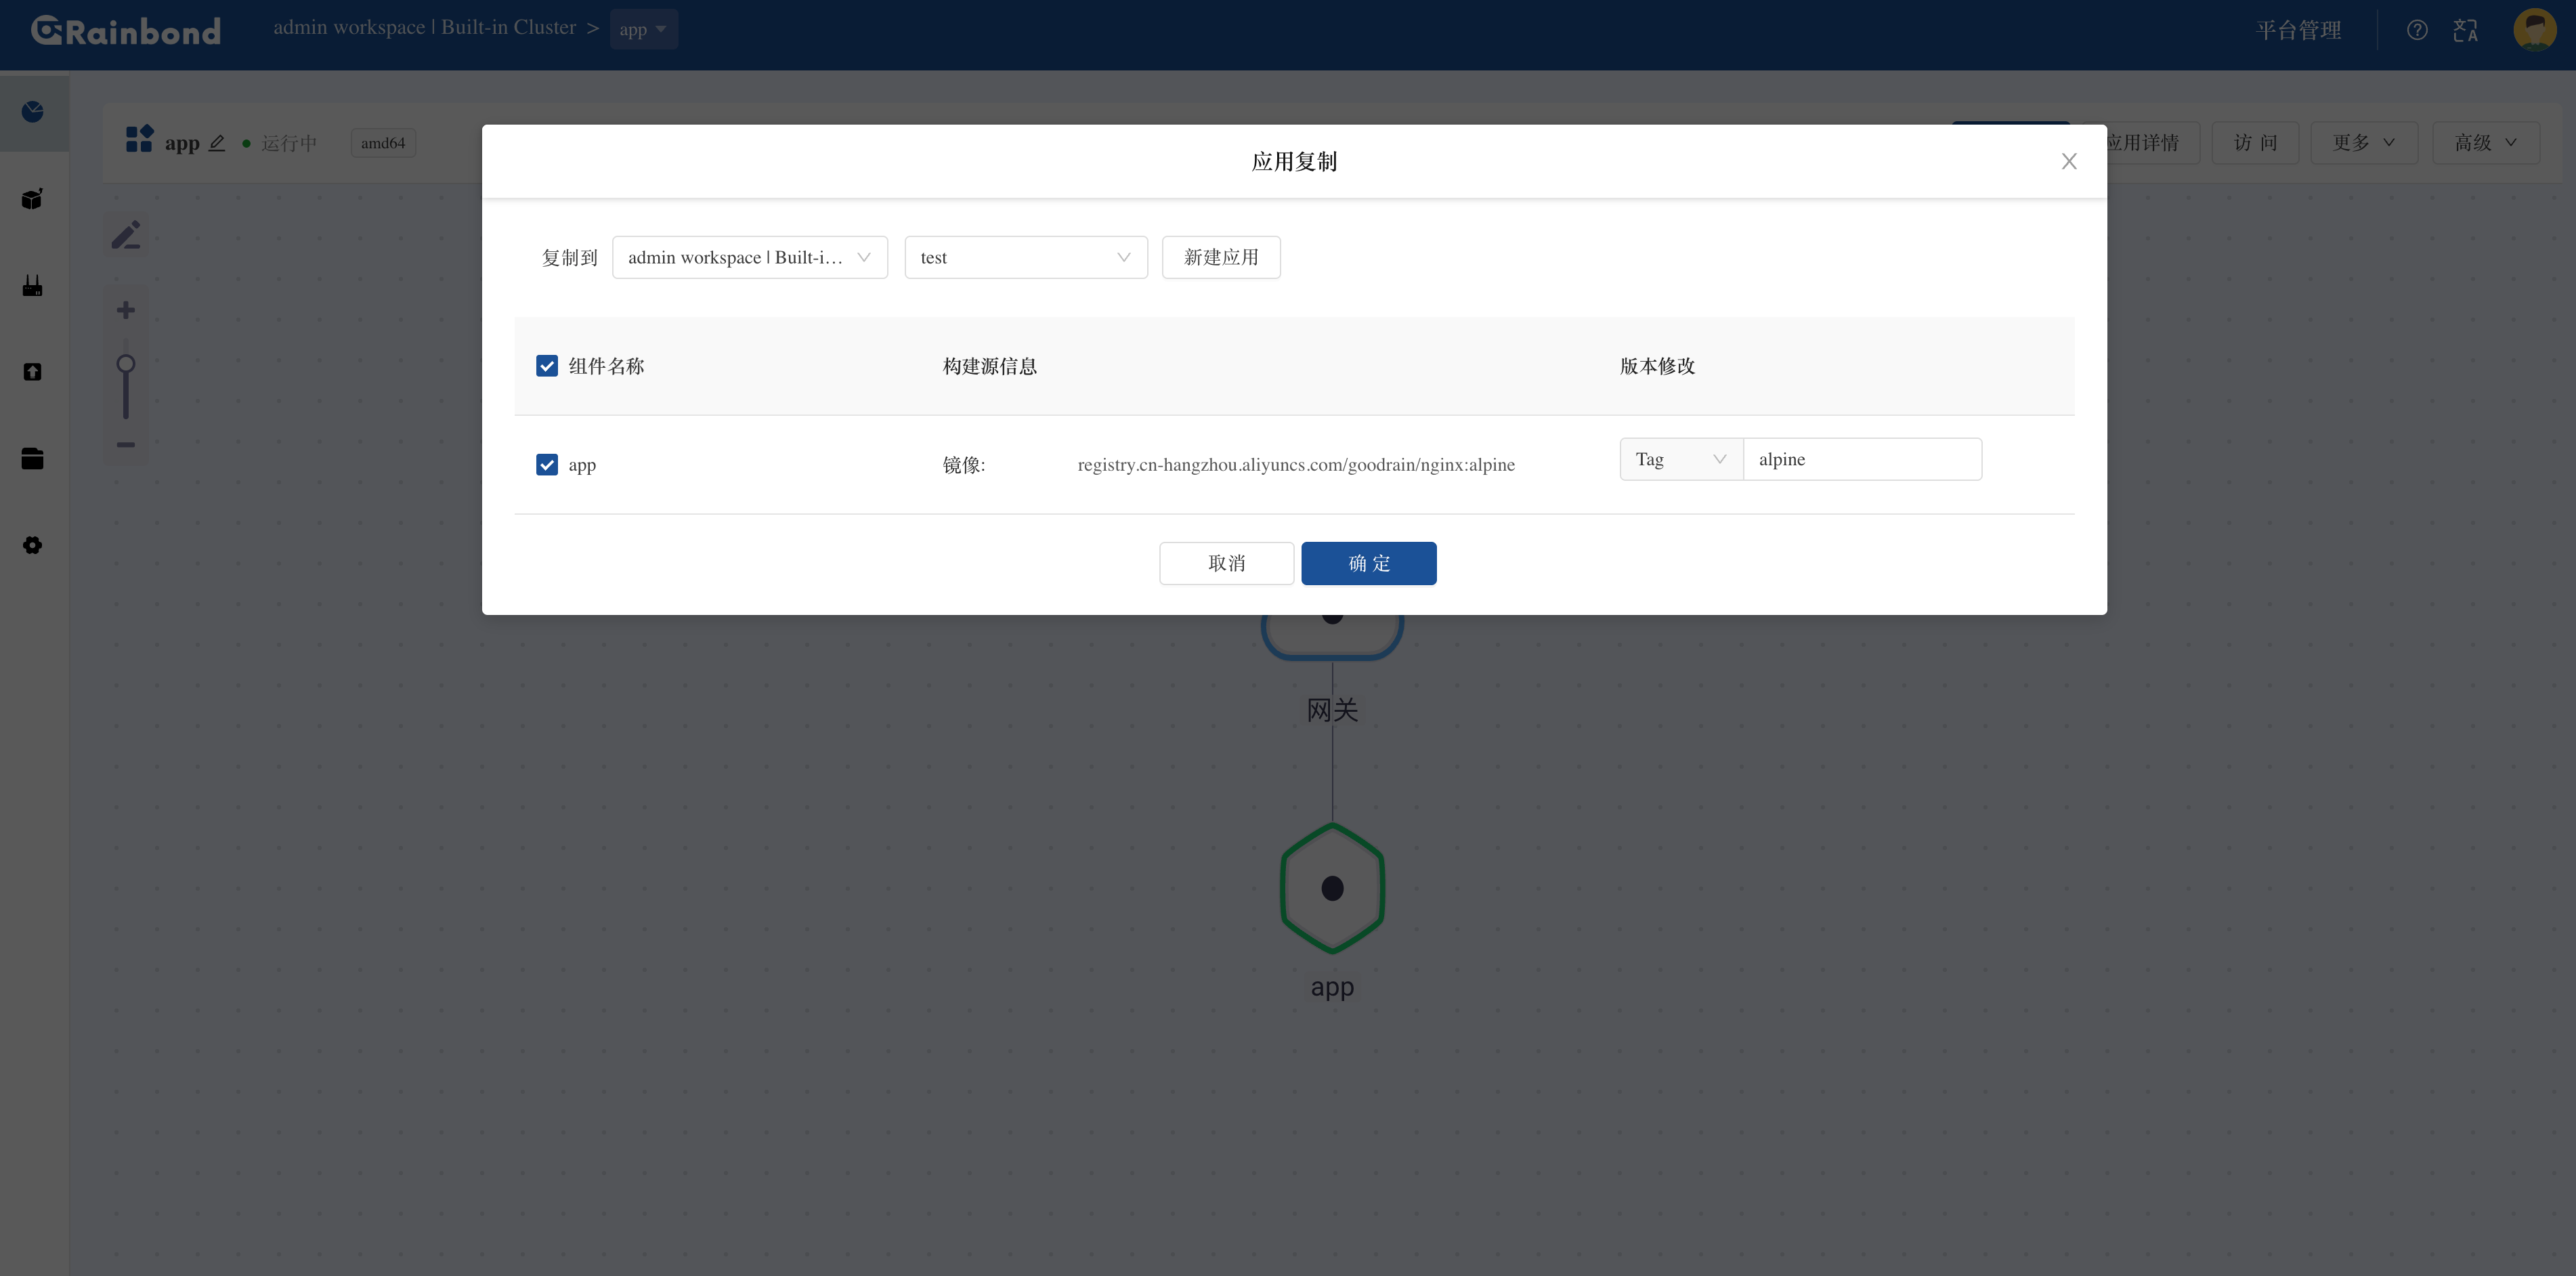Open the admin workspace target dropdown

pos(749,258)
